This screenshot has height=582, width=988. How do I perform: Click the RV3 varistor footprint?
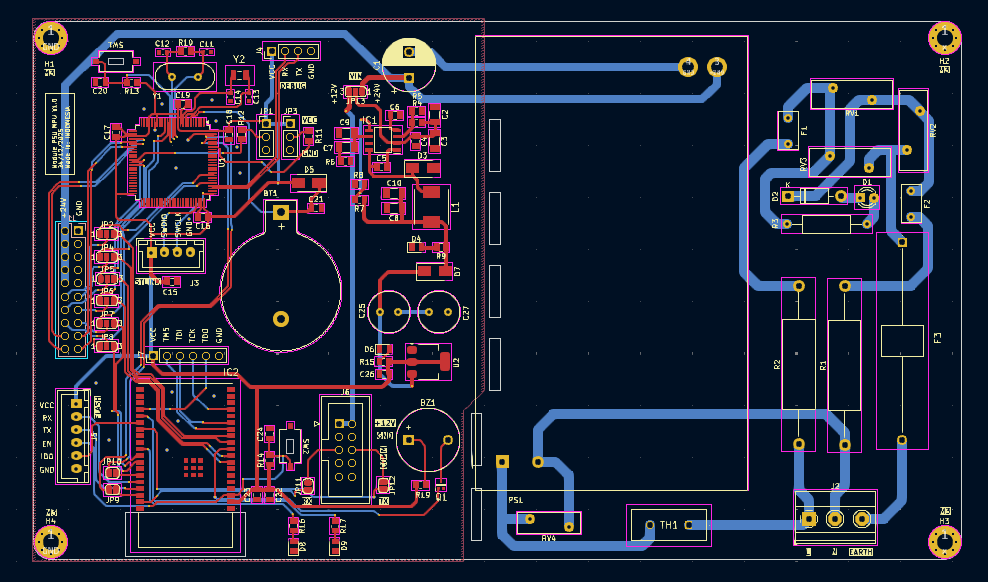(x=850, y=162)
